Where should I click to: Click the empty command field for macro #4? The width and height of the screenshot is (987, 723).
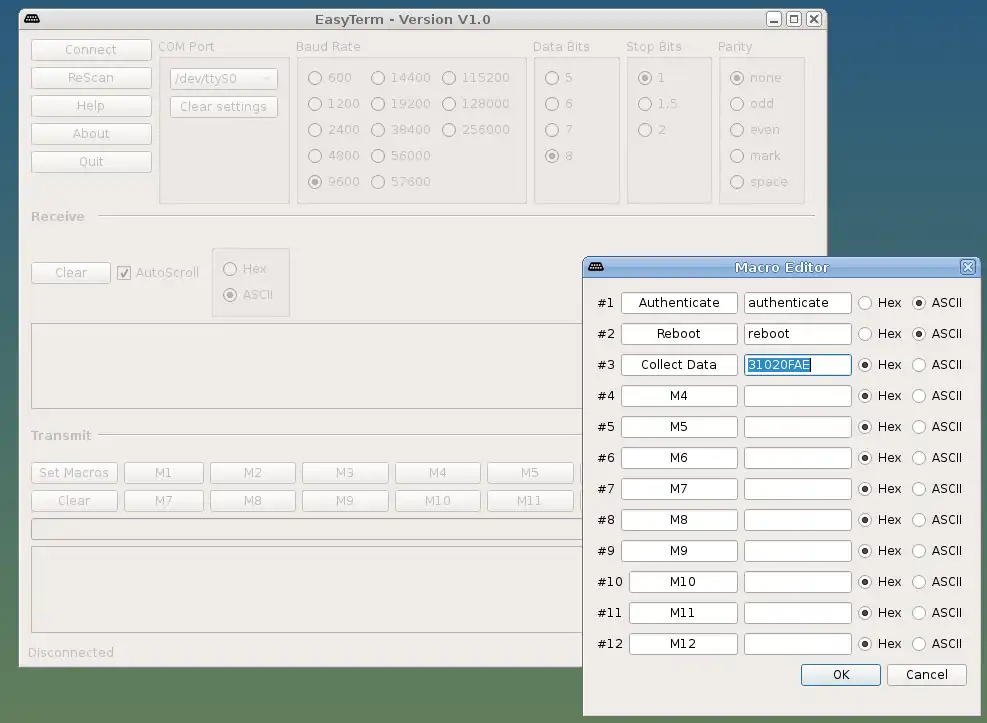pos(797,396)
